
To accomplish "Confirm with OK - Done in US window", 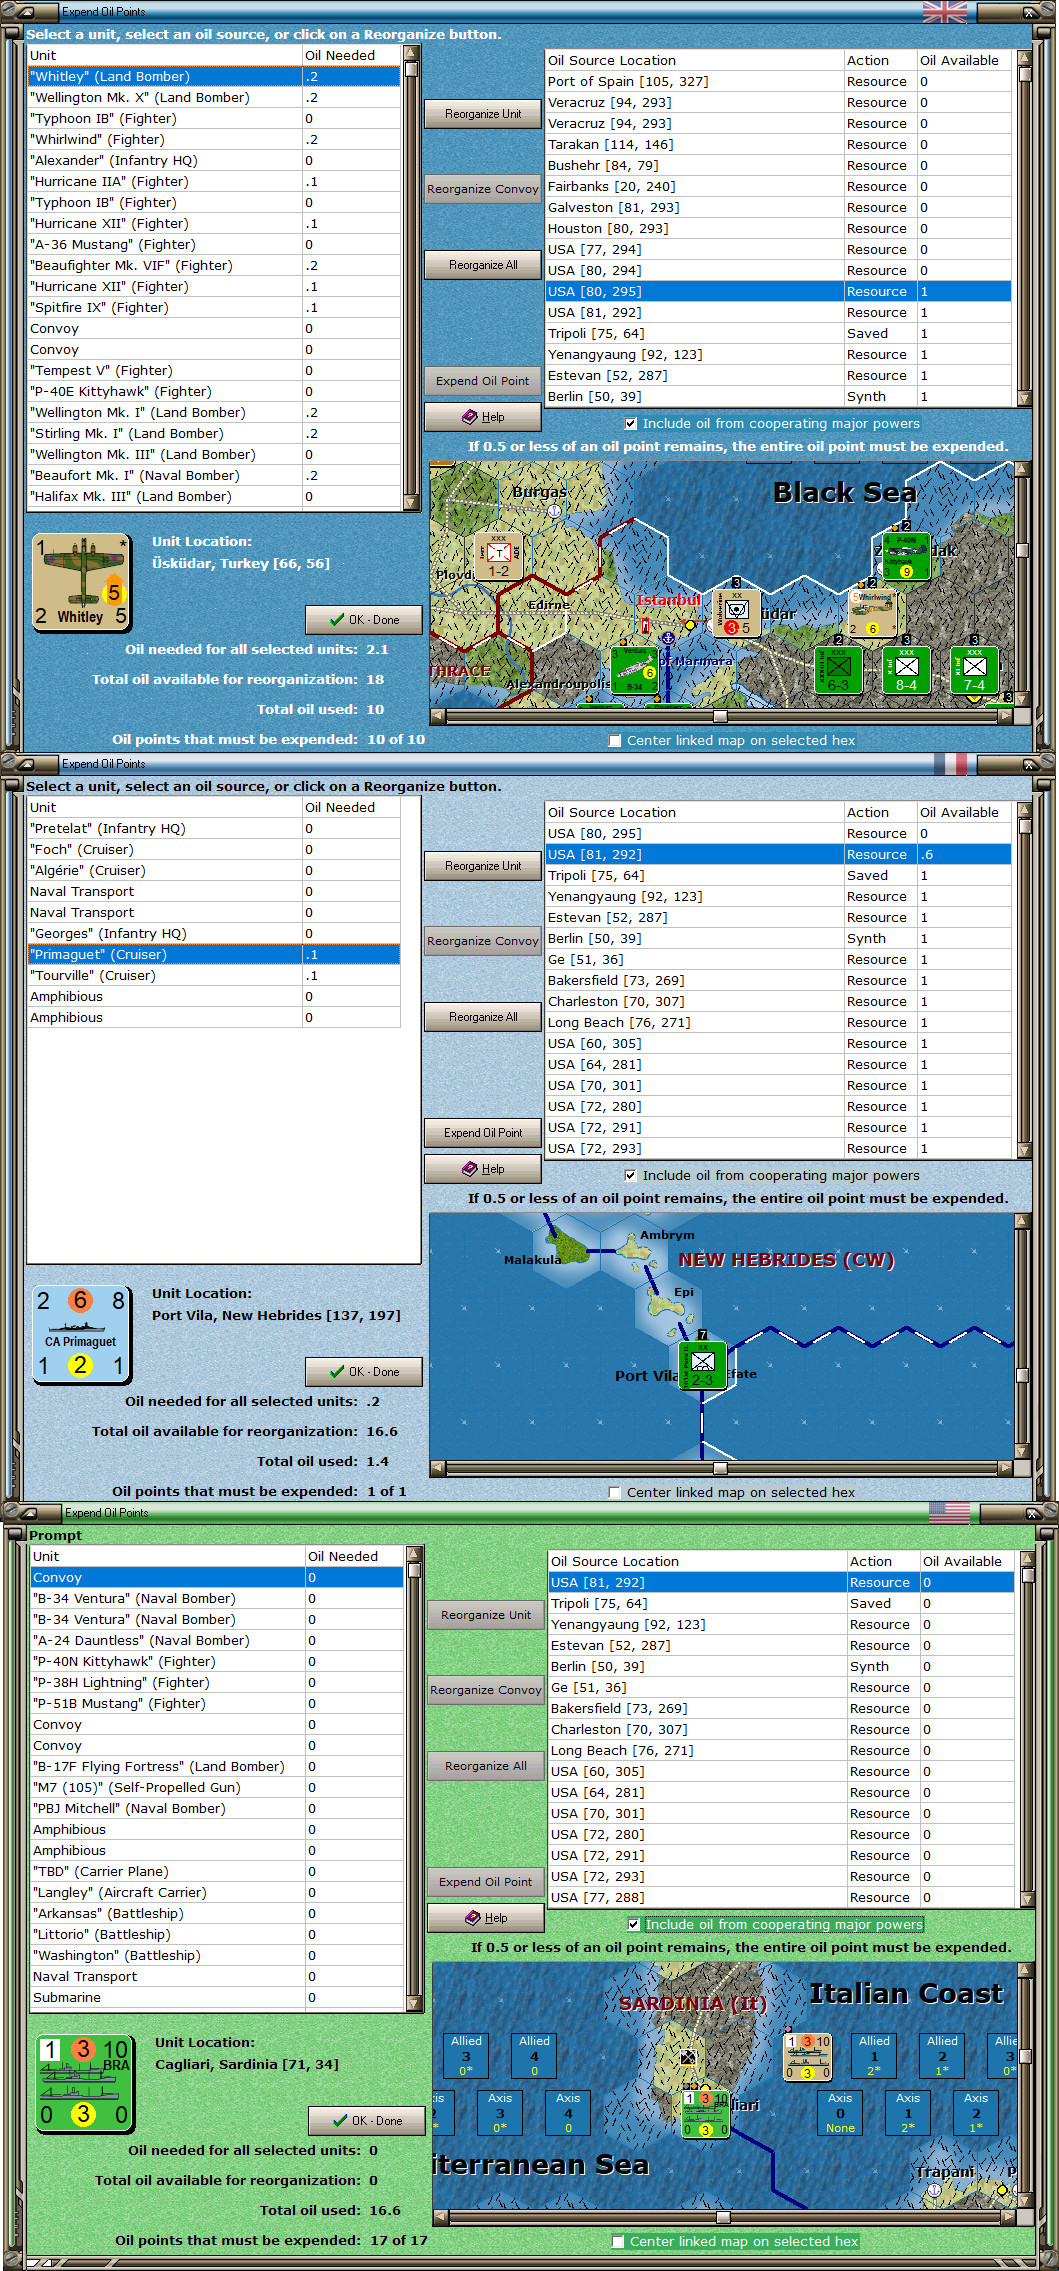I will (x=367, y=2121).
